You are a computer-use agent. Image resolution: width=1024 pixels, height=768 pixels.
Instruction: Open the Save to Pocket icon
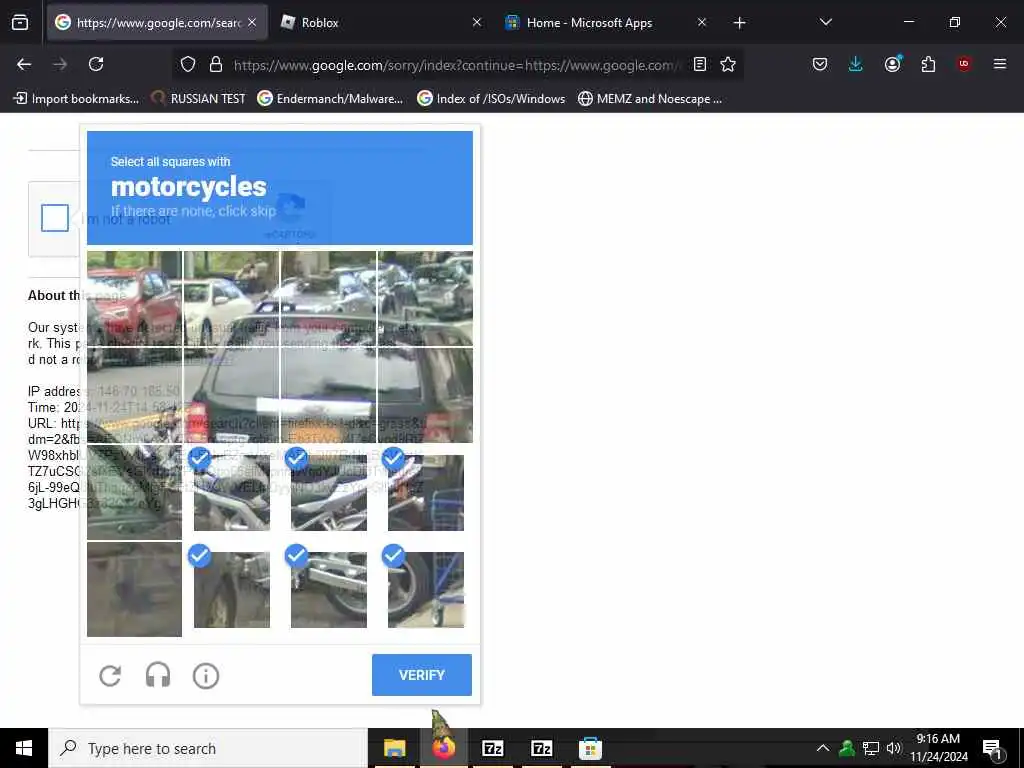tap(820, 64)
